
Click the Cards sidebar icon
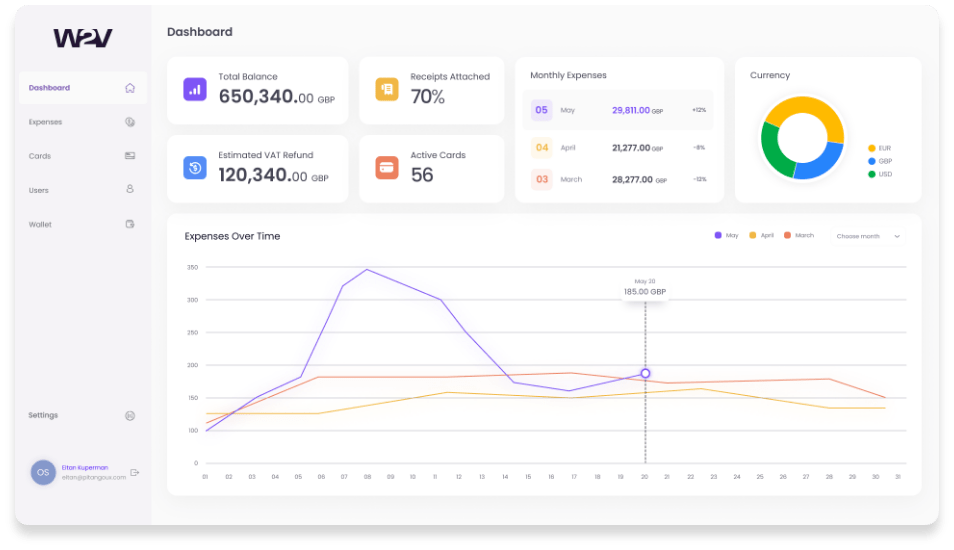click(x=130, y=156)
